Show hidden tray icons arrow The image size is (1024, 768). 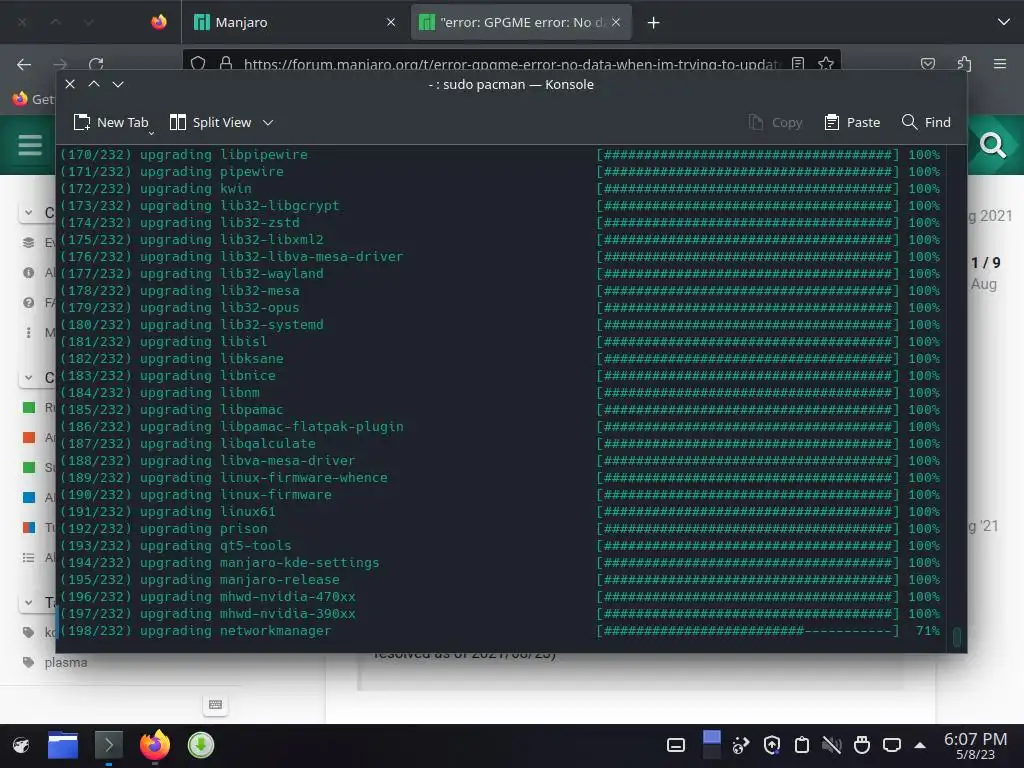tap(920, 745)
